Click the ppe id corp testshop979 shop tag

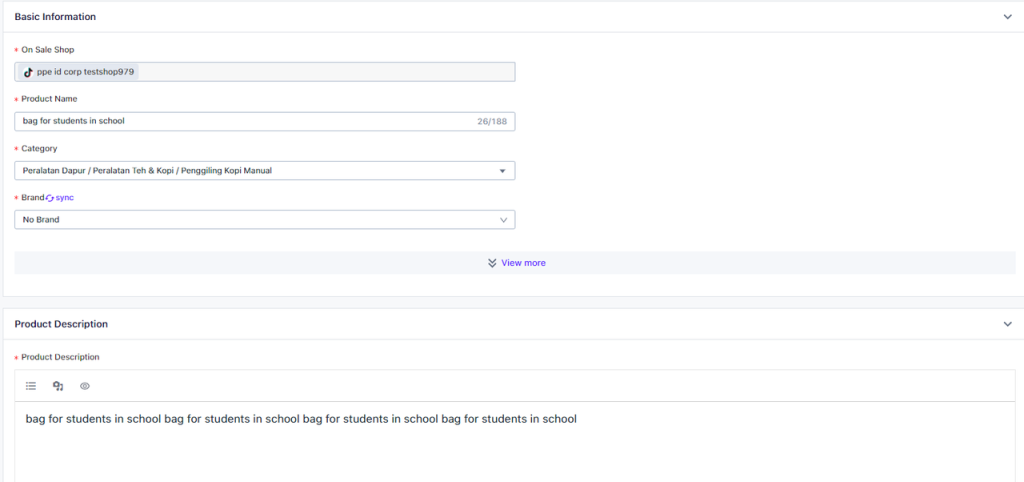79,72
